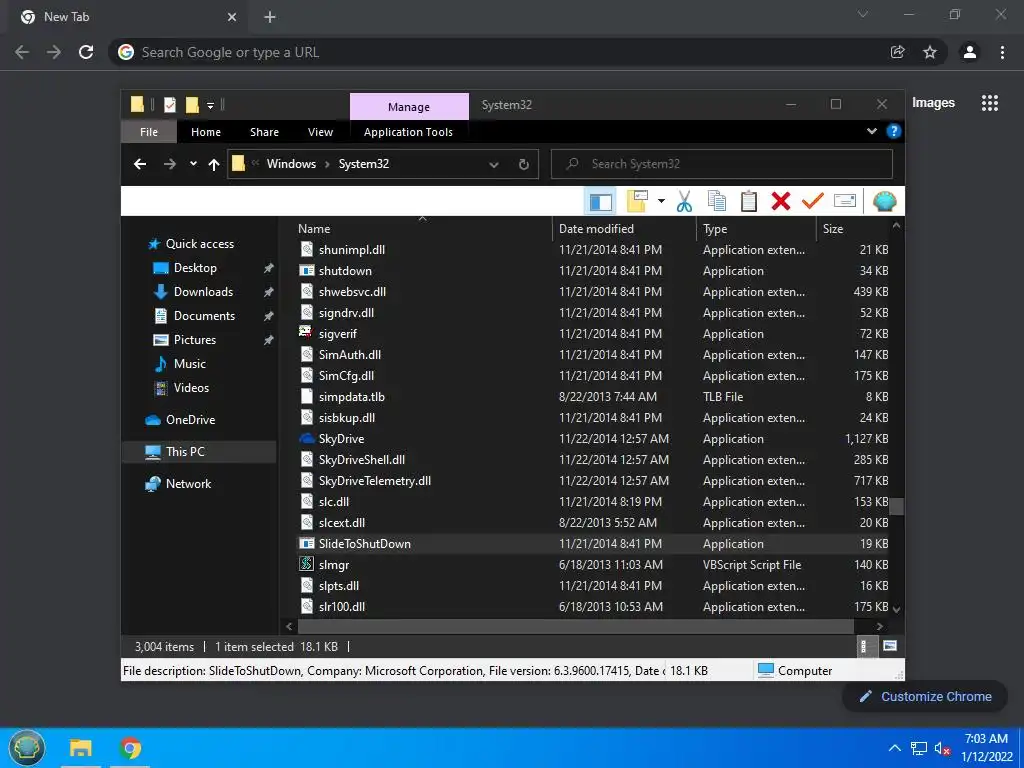Open Quick access in navigation pane
Screen dimensions: 1024x768
point(199,244)
